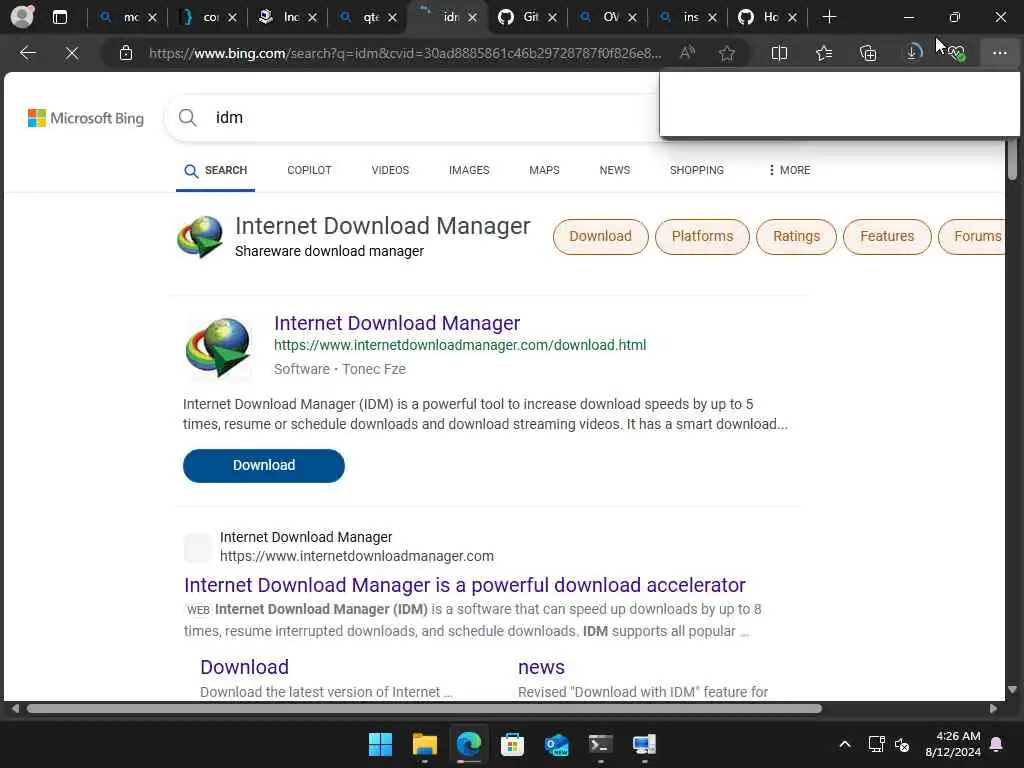
Task: Open the news sublink
Action: 541,667
